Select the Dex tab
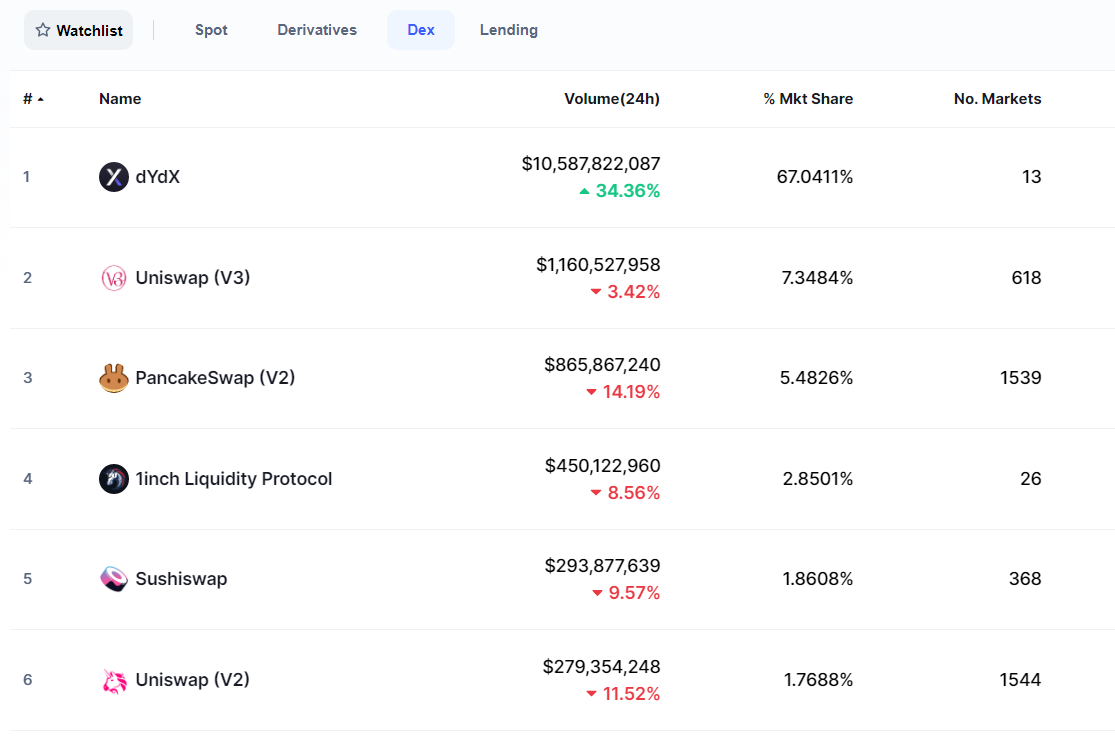The image size is (1115, 740). click(421, 30)
